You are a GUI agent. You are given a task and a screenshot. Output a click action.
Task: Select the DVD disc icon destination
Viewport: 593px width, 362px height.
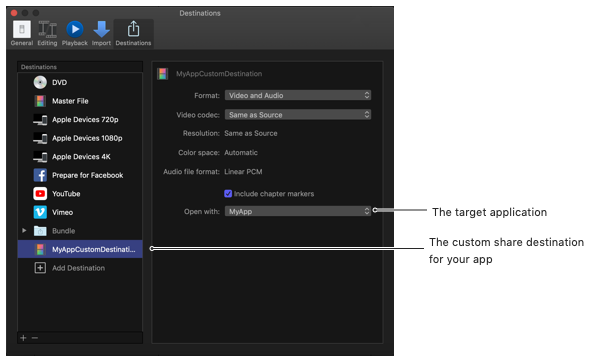[40, 82]
